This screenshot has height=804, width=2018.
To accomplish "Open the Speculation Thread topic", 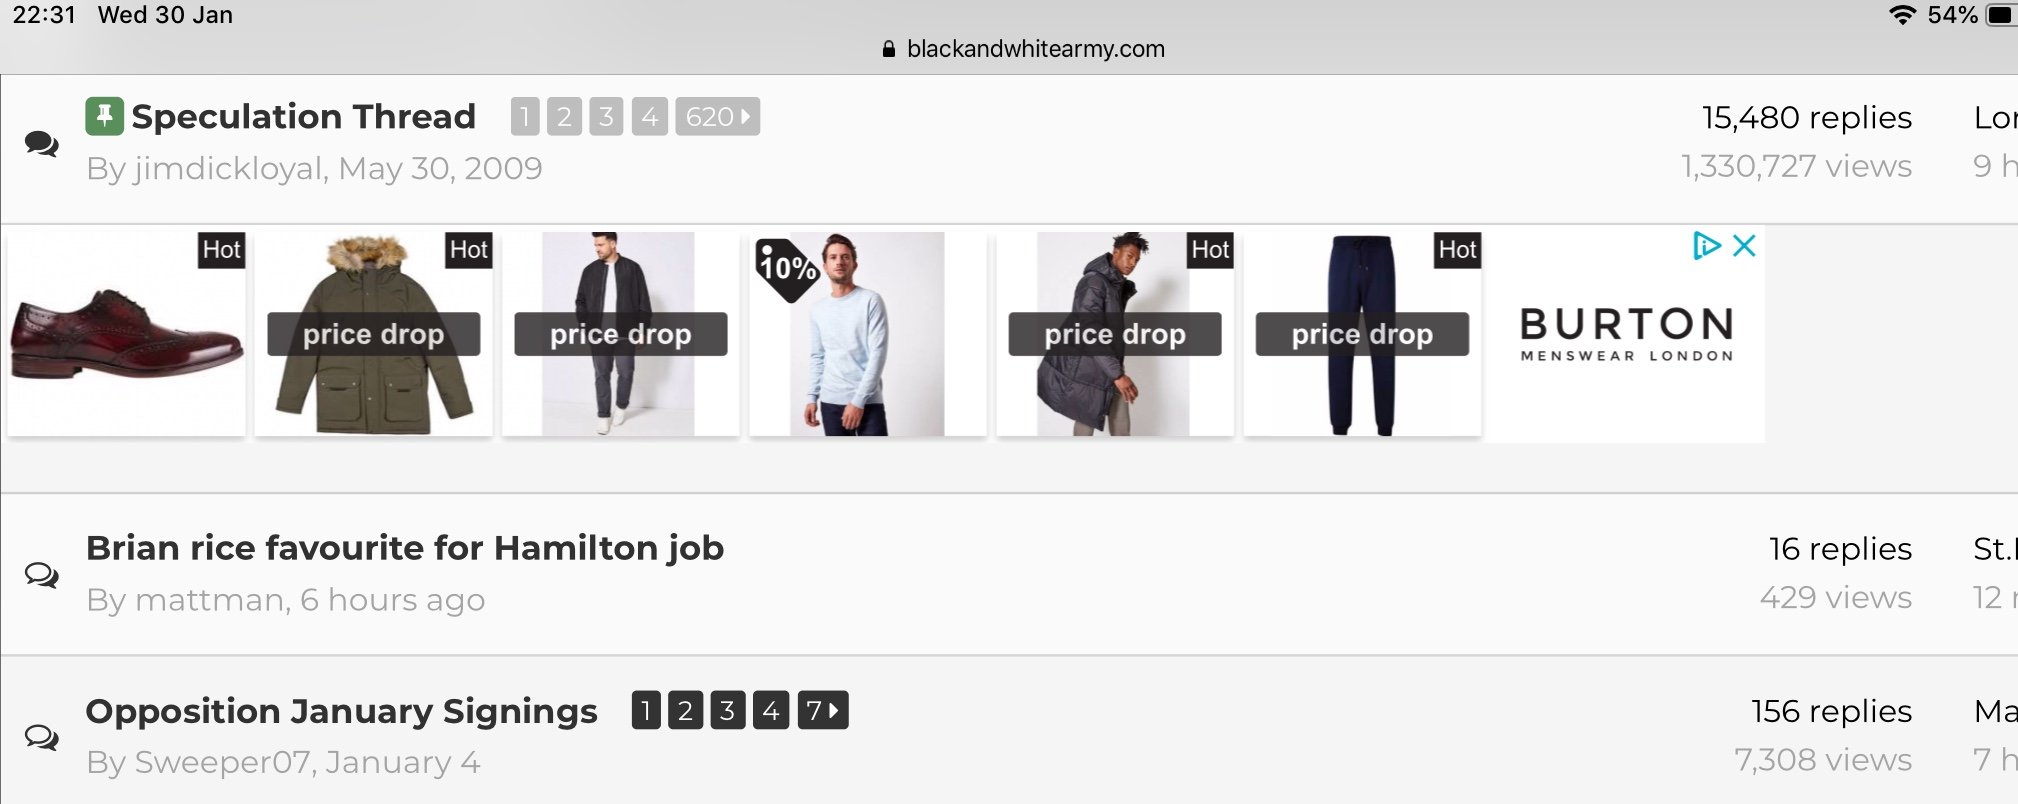I will click(x=303, y=117).
